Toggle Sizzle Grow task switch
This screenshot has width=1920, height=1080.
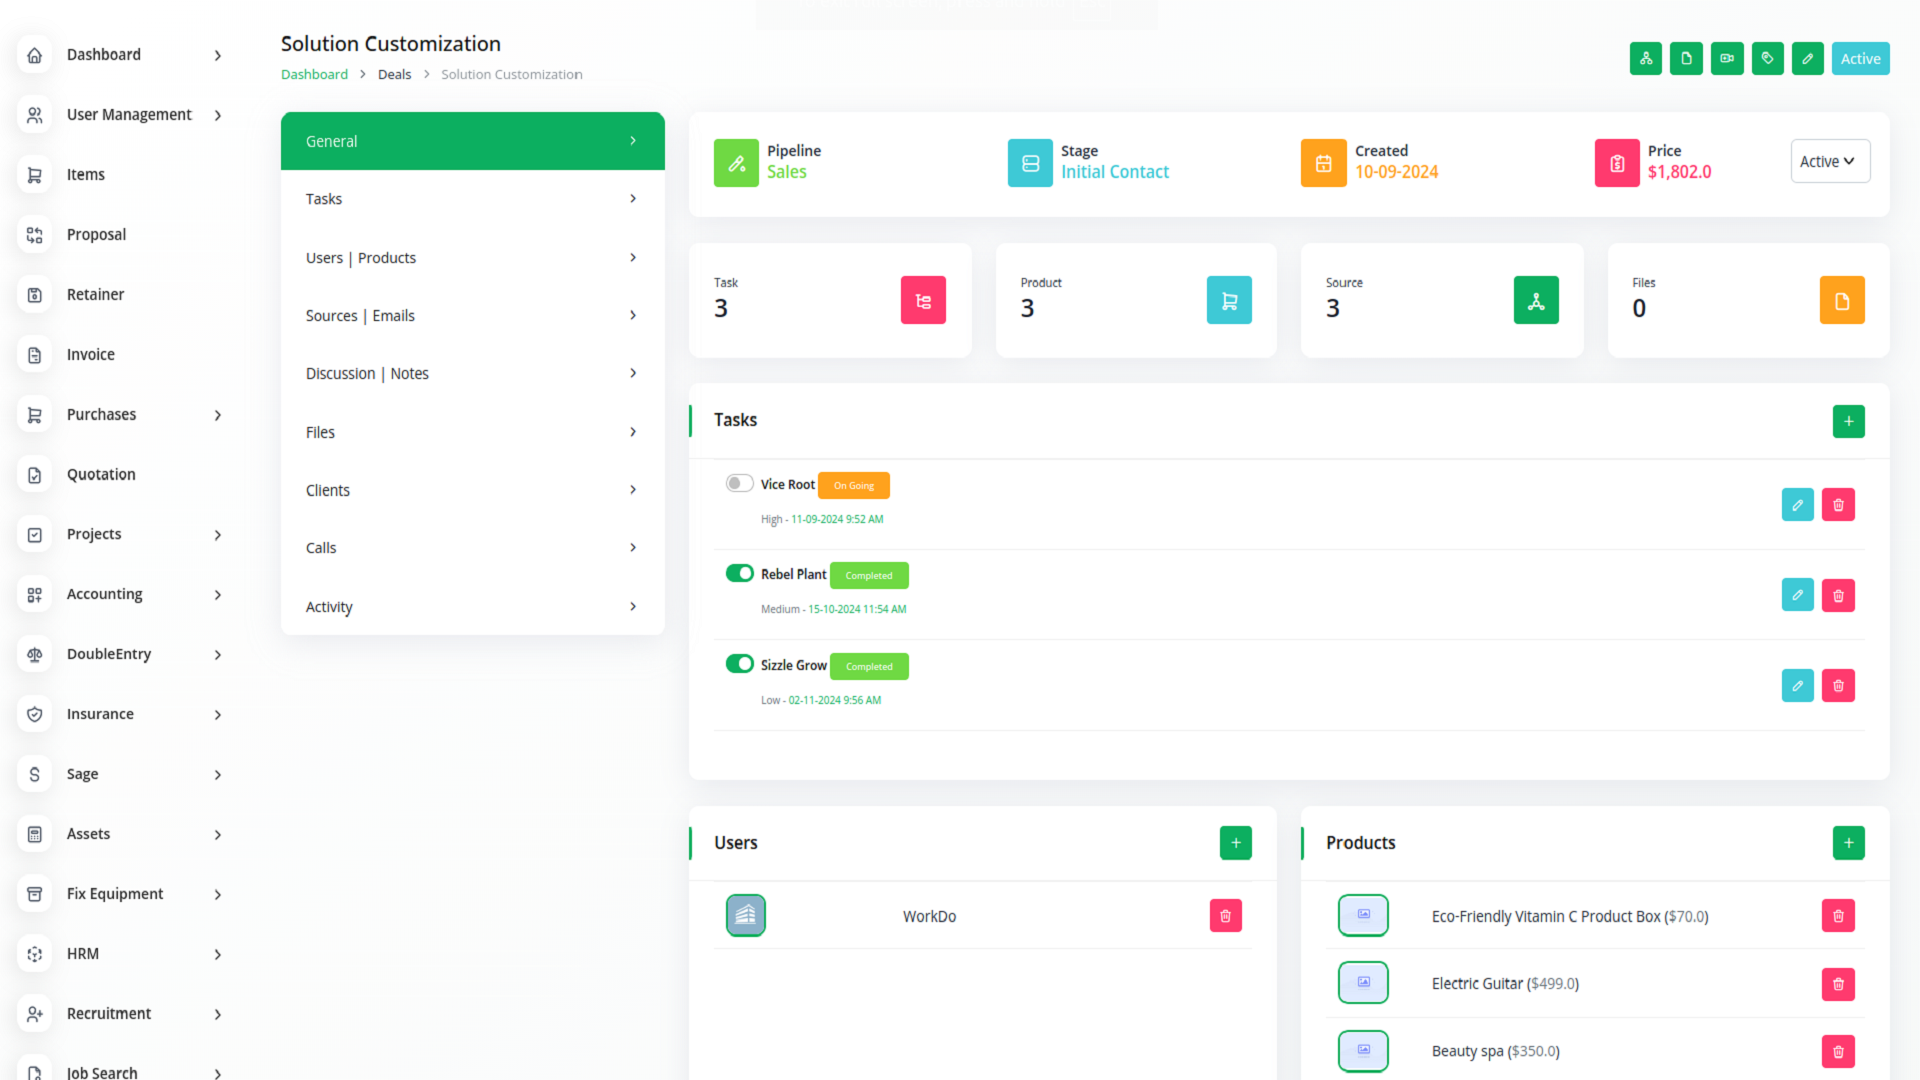[x=739, y=664]
